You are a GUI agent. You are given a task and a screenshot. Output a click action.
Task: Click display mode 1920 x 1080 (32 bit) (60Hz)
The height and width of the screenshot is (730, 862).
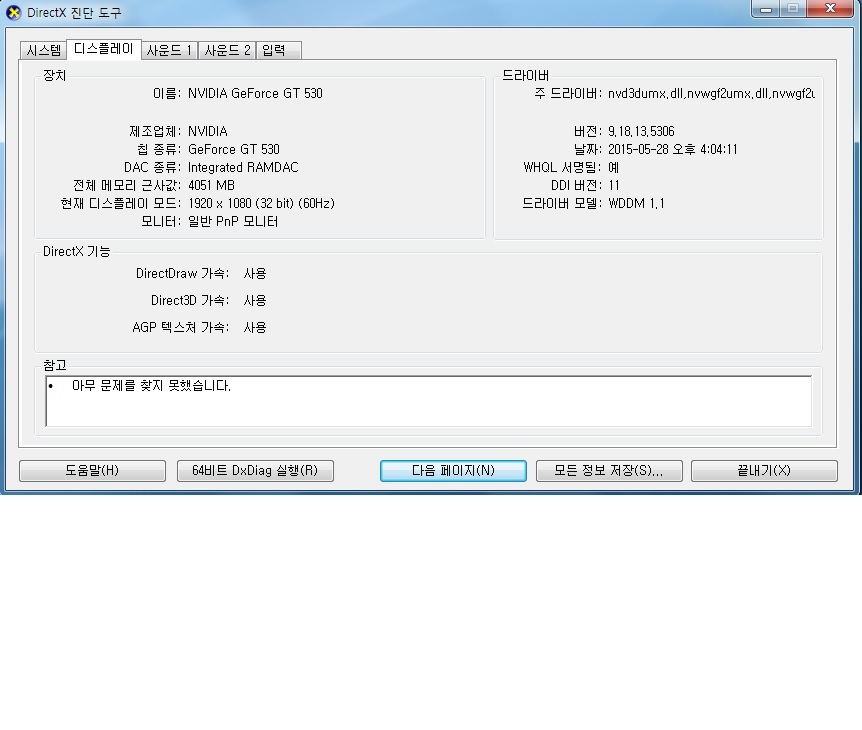click(261, 203)
